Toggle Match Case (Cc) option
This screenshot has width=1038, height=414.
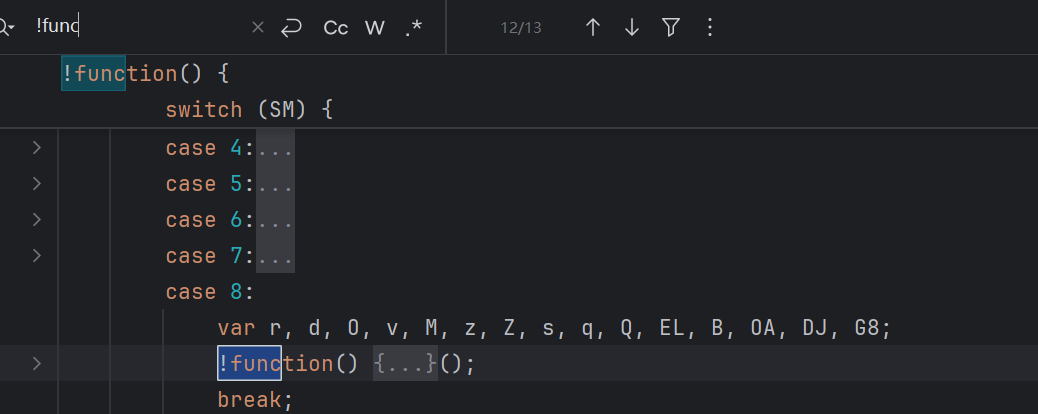click(x=336, y=27)
